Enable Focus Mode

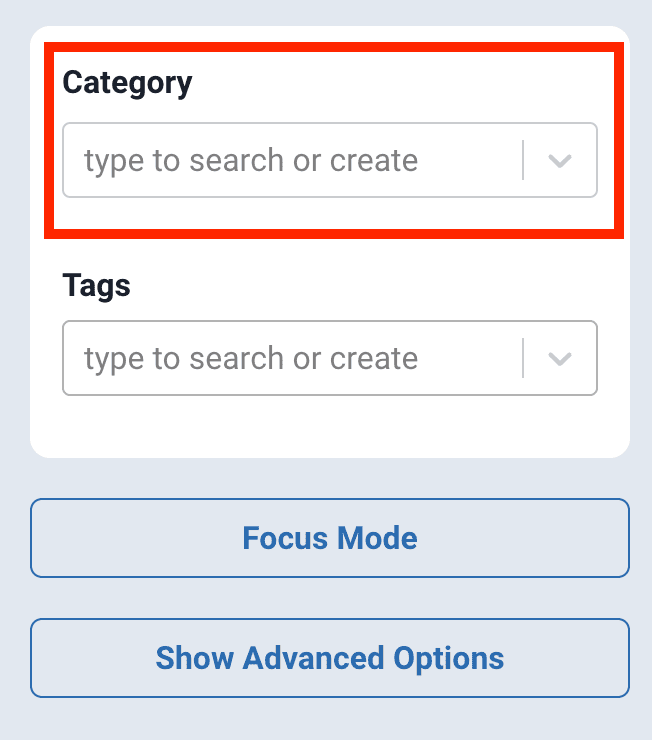(330, 538)
